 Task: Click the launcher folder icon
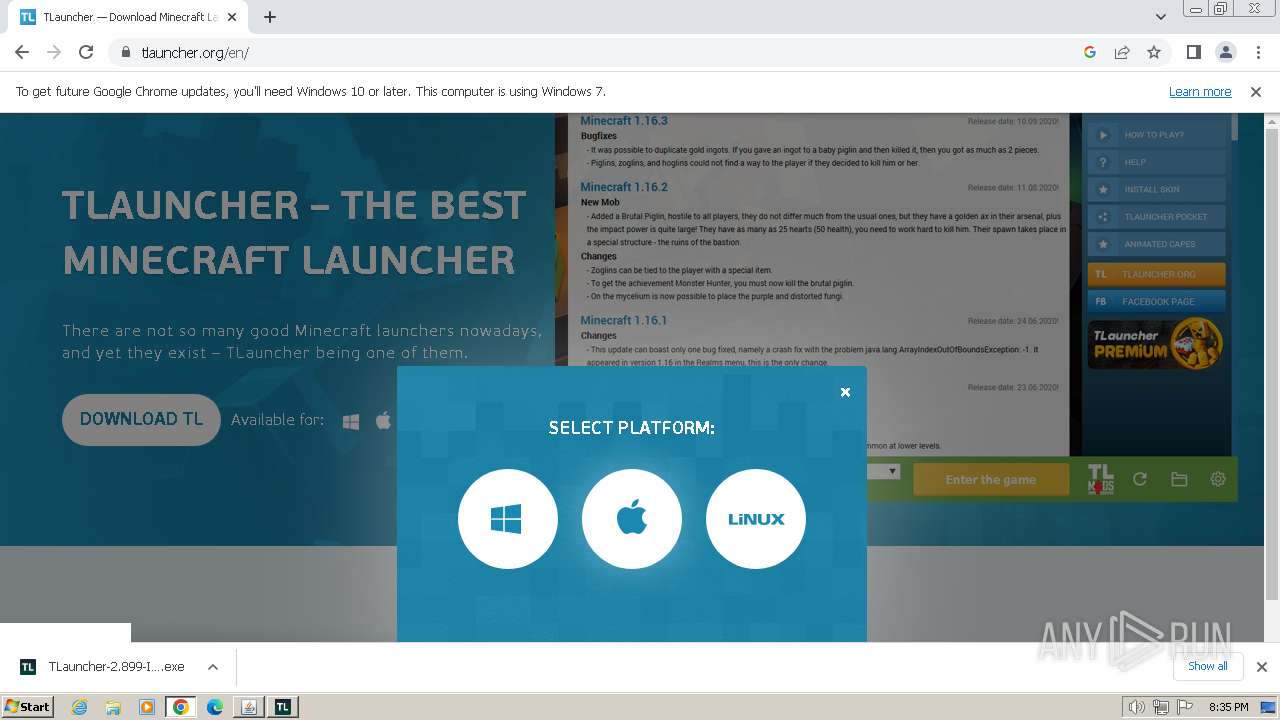pos(1179,480)
